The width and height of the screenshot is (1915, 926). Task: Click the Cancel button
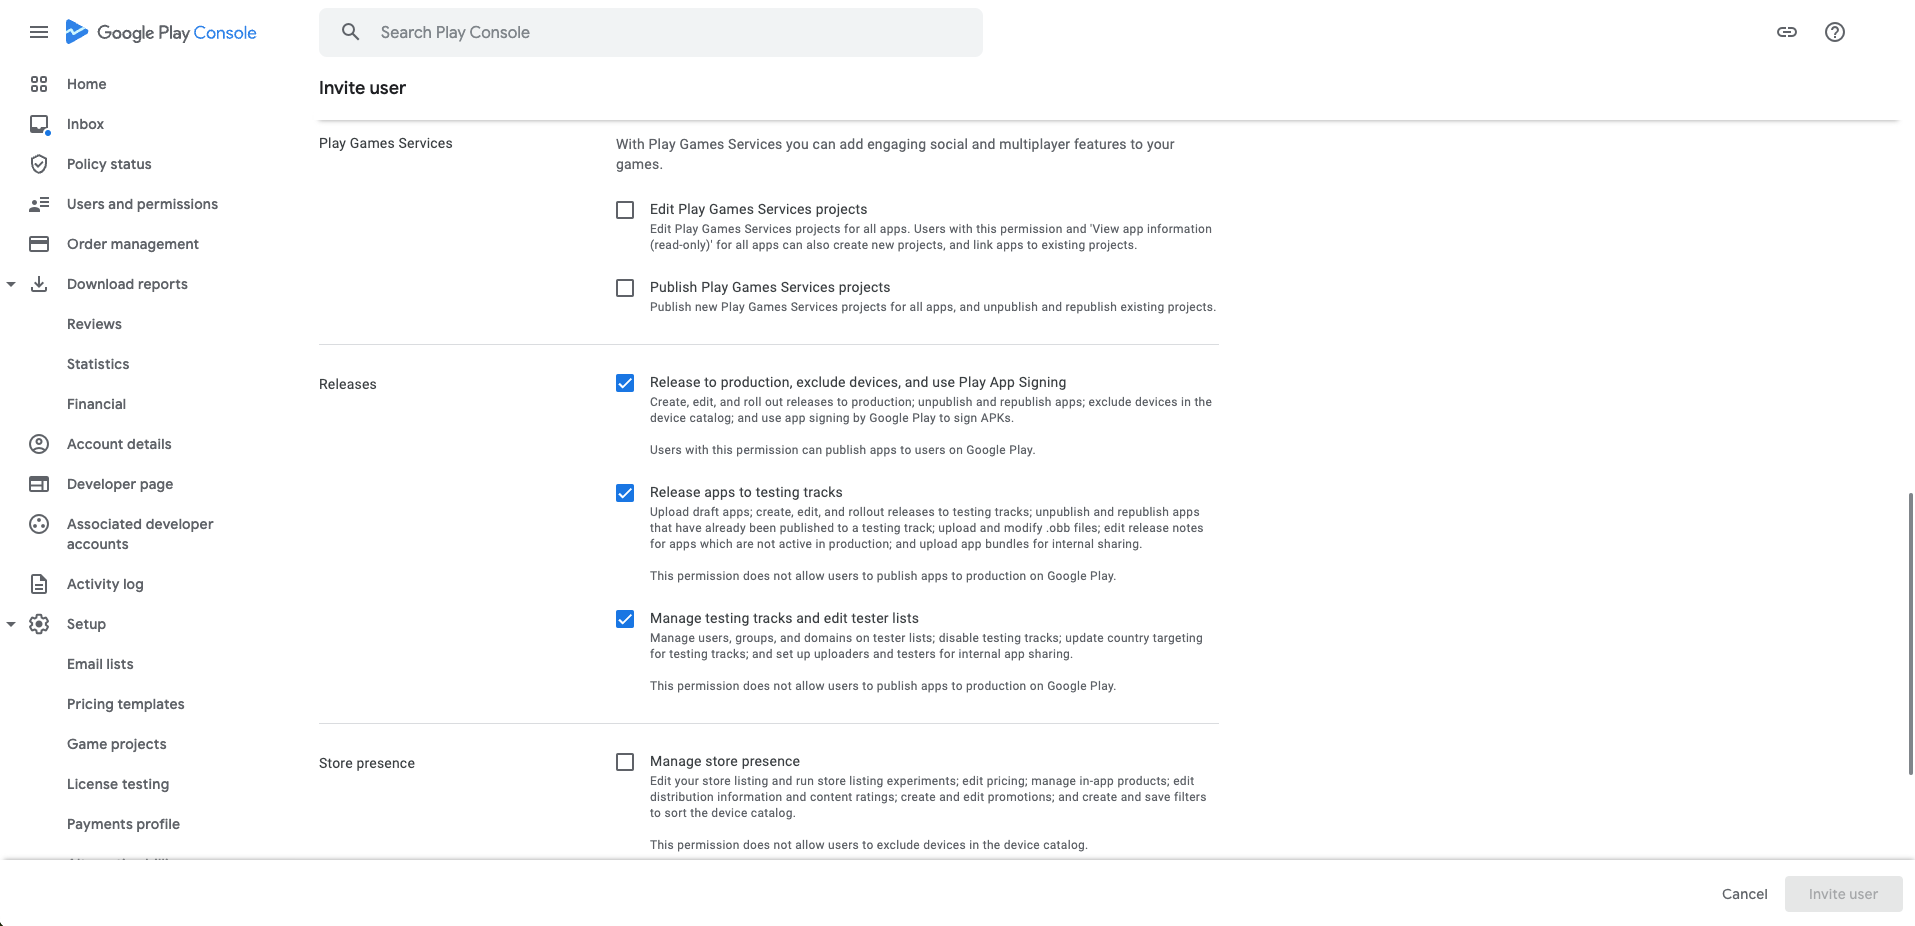click(1743, 893)
